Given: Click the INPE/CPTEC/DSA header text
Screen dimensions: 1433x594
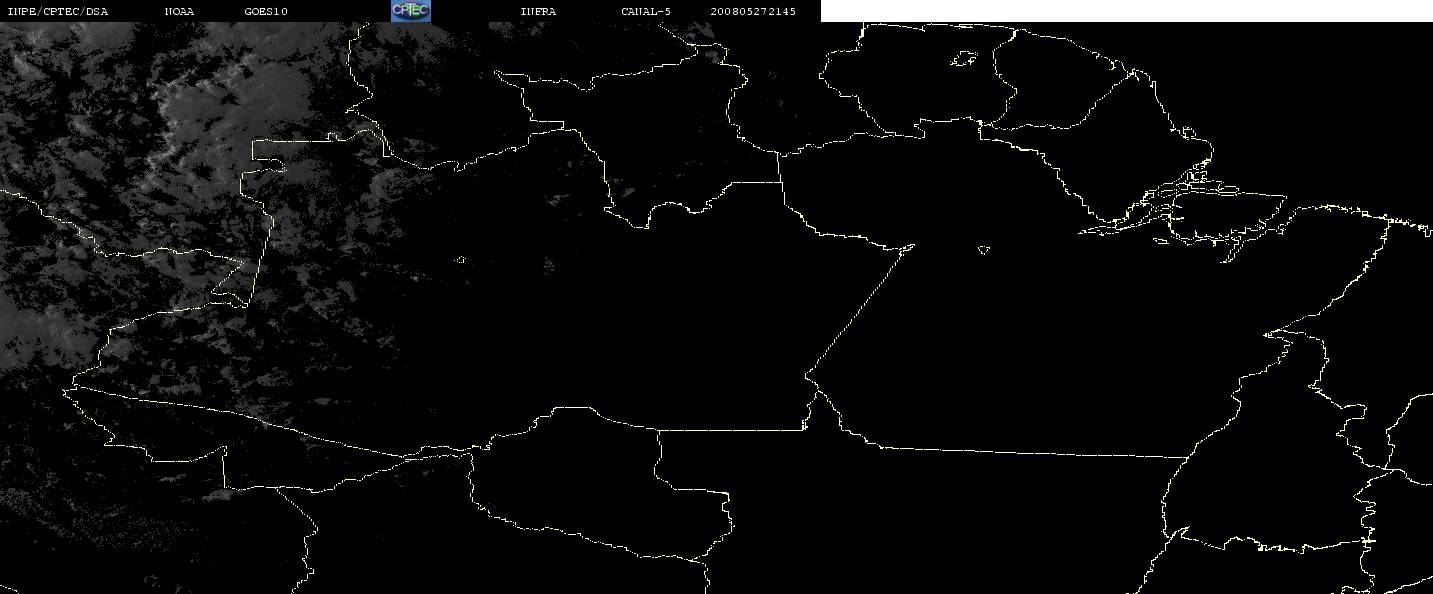Looking at the screenshot, I should [x=57, y=11].
